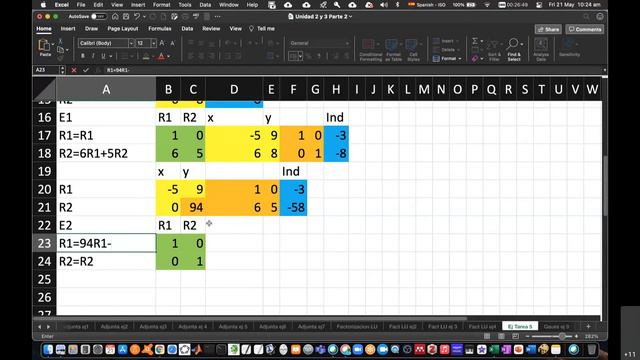Viewport: 640px width, 360px height.
Task: Click the Copy icon in the ribbon
Action: pos(60,50)
